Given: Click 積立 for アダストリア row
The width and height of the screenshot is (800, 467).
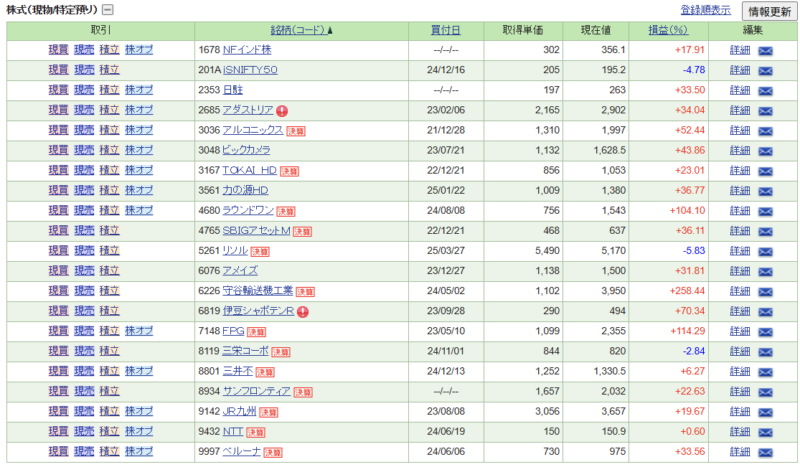Looking at the screenshot, I should tap(109, 110).
